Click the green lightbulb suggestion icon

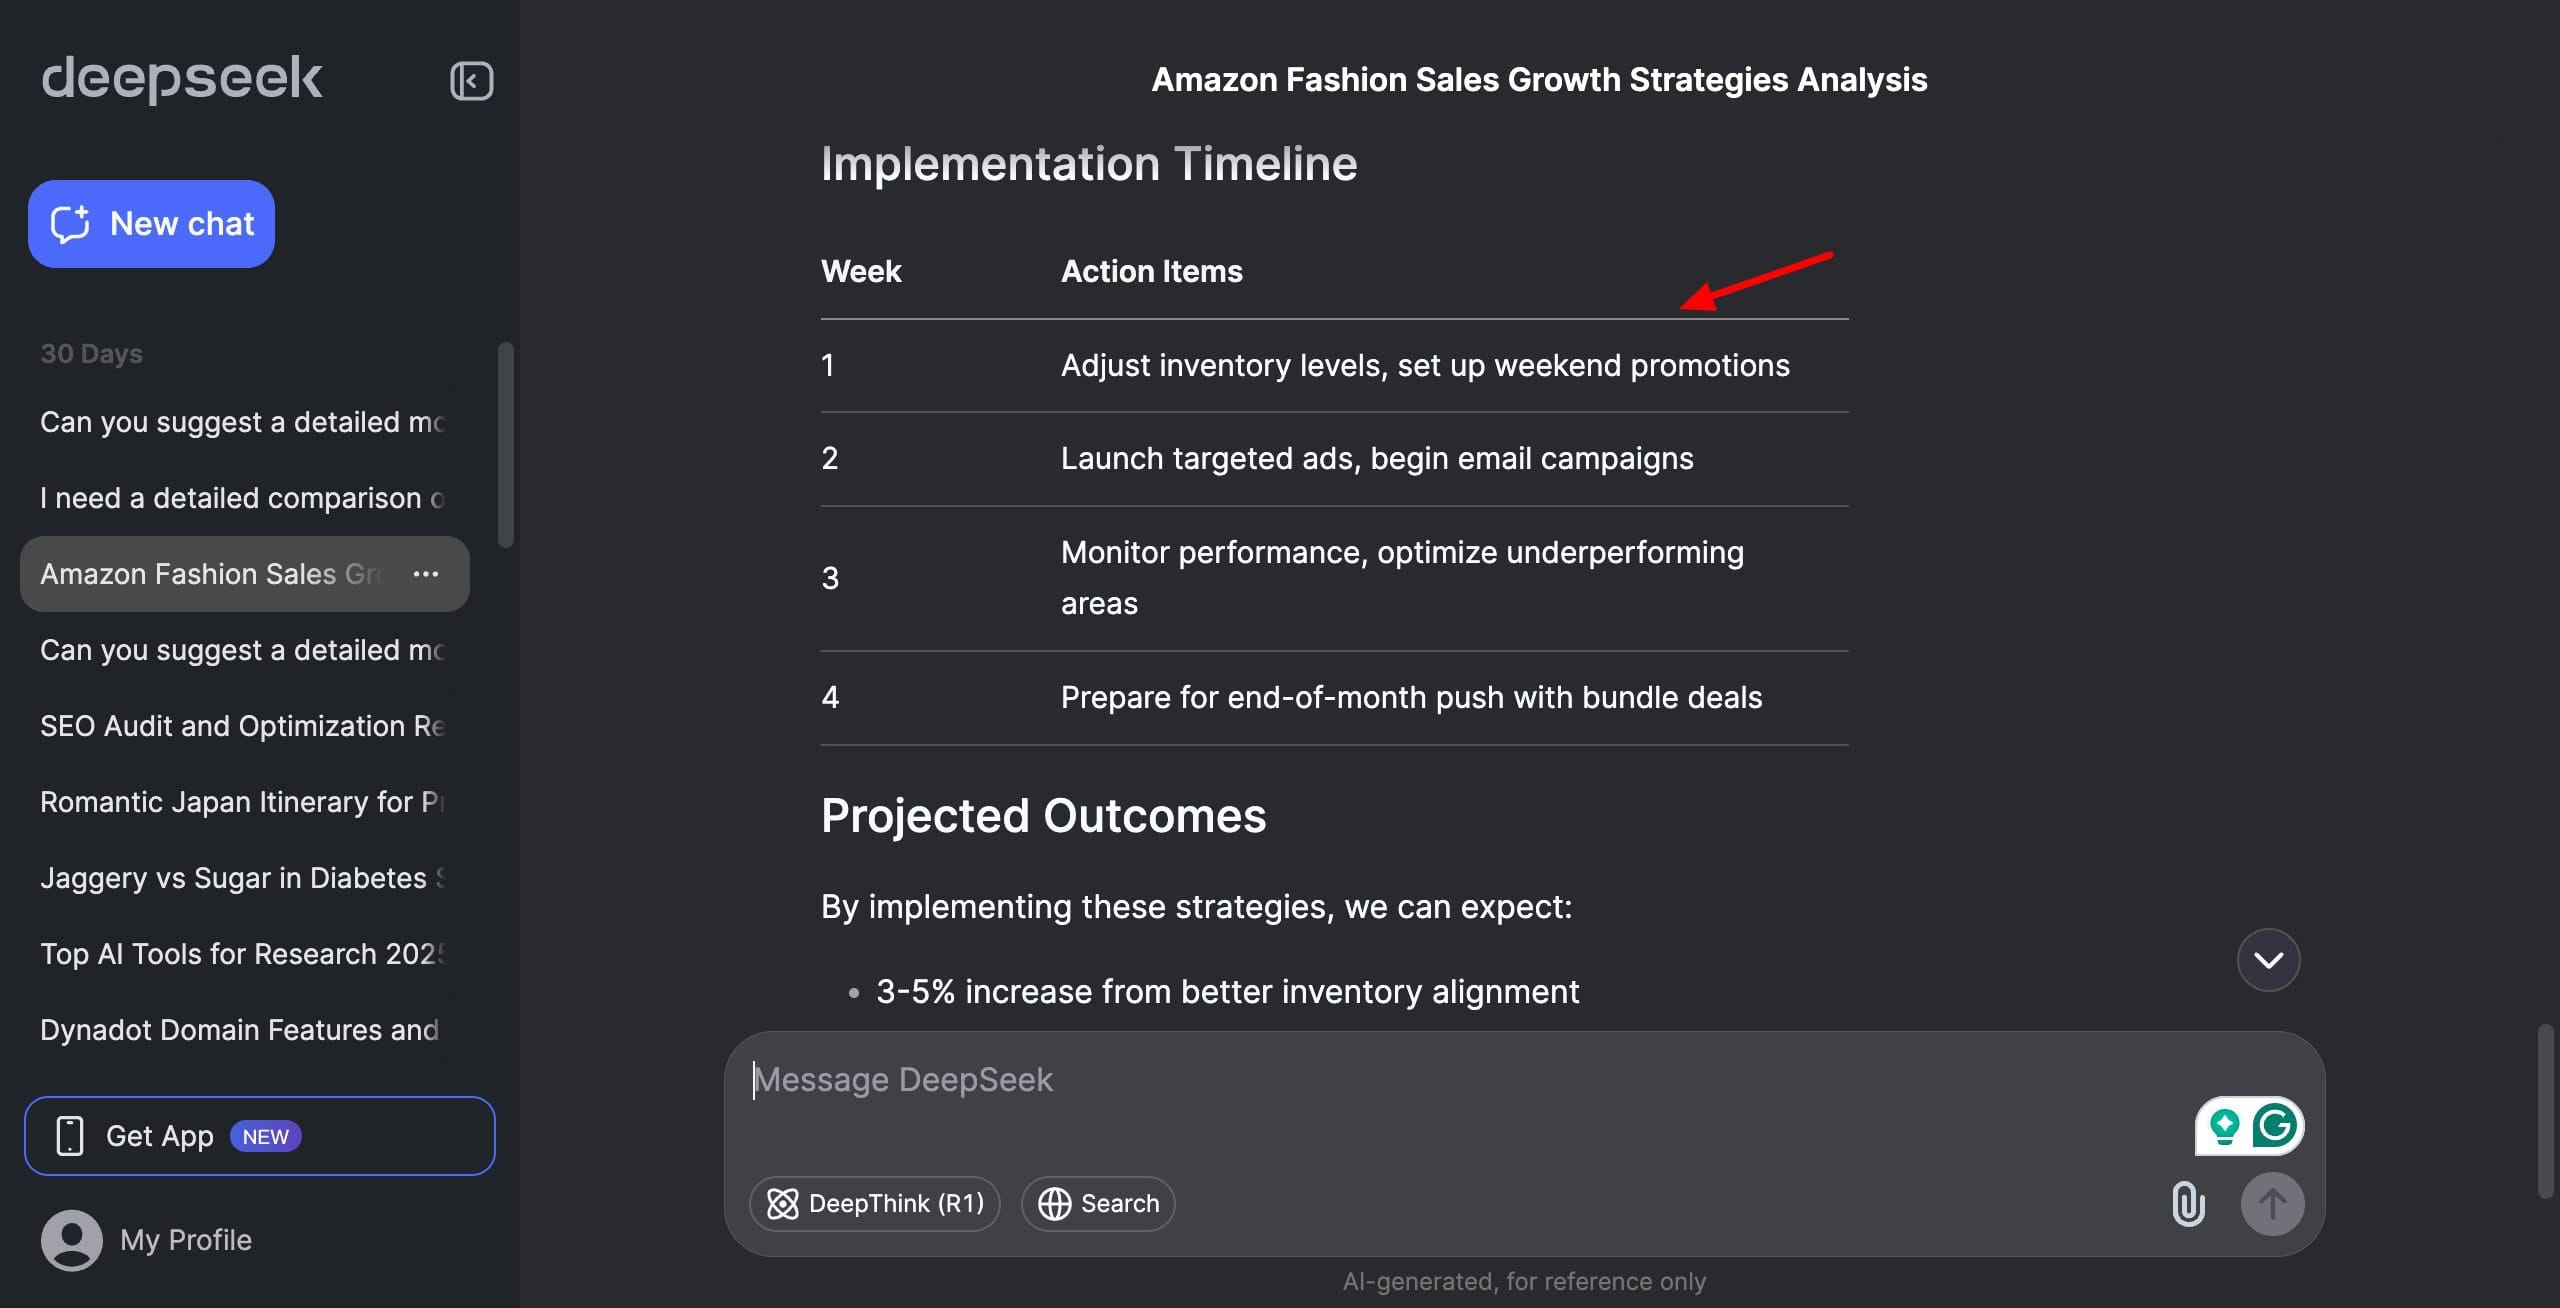(2224, 1125)
